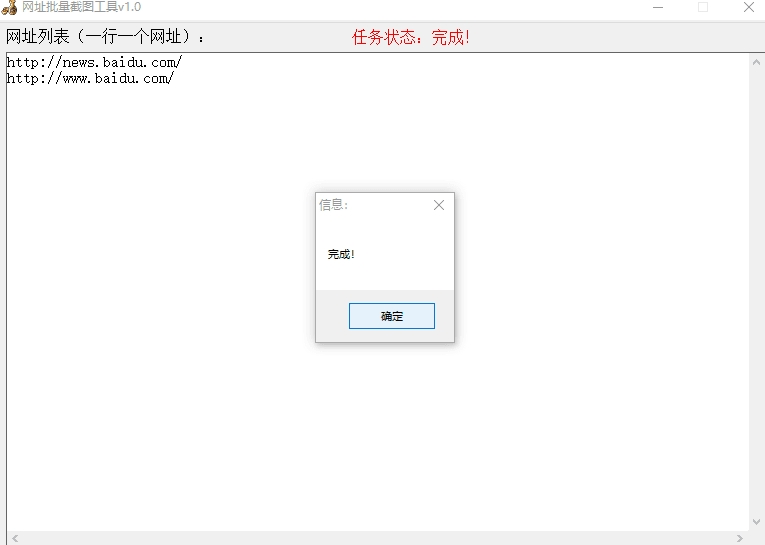
Task: Minimize the 网址批量截图工具 window
Action: (x=658, y=7)
